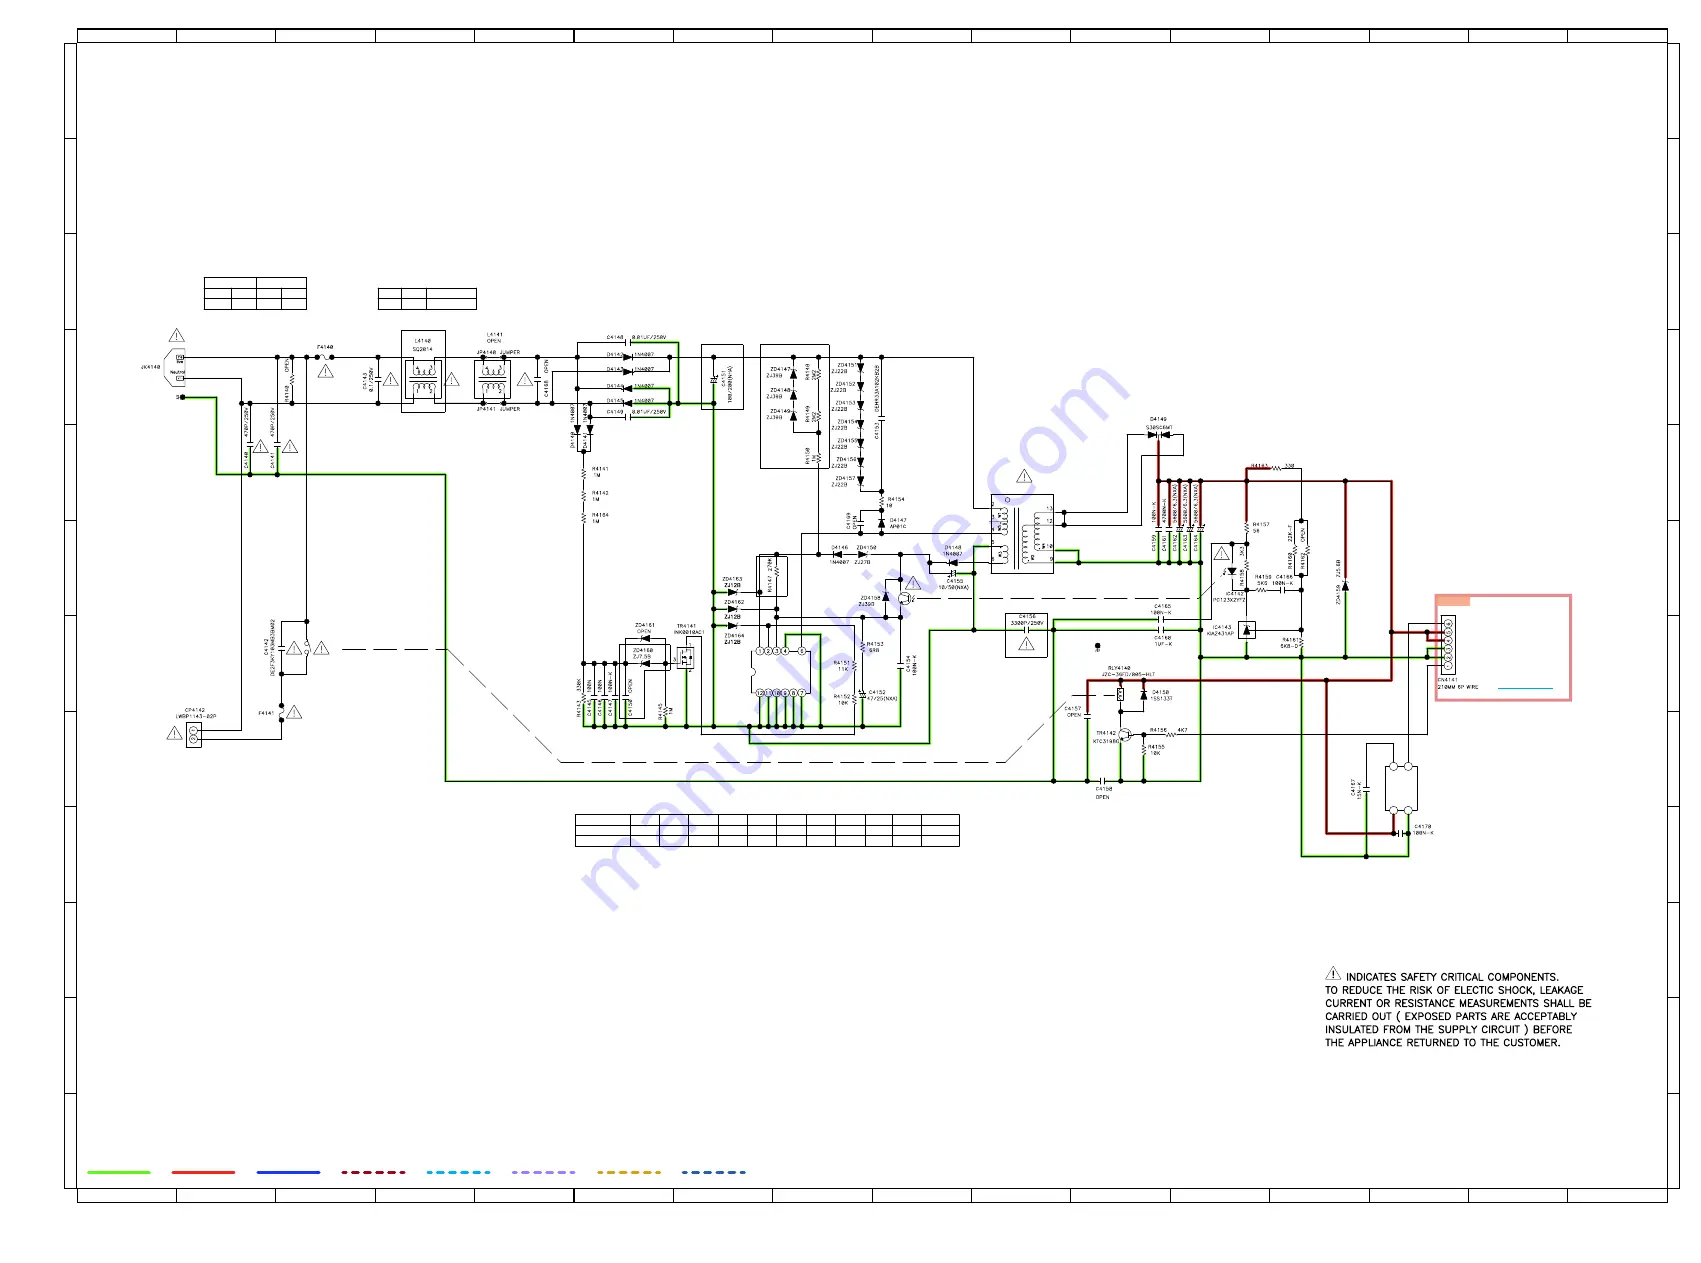The image size is (1701, 1263).
Task: Click the R4154 resistor label
Action: coord(895,502)
